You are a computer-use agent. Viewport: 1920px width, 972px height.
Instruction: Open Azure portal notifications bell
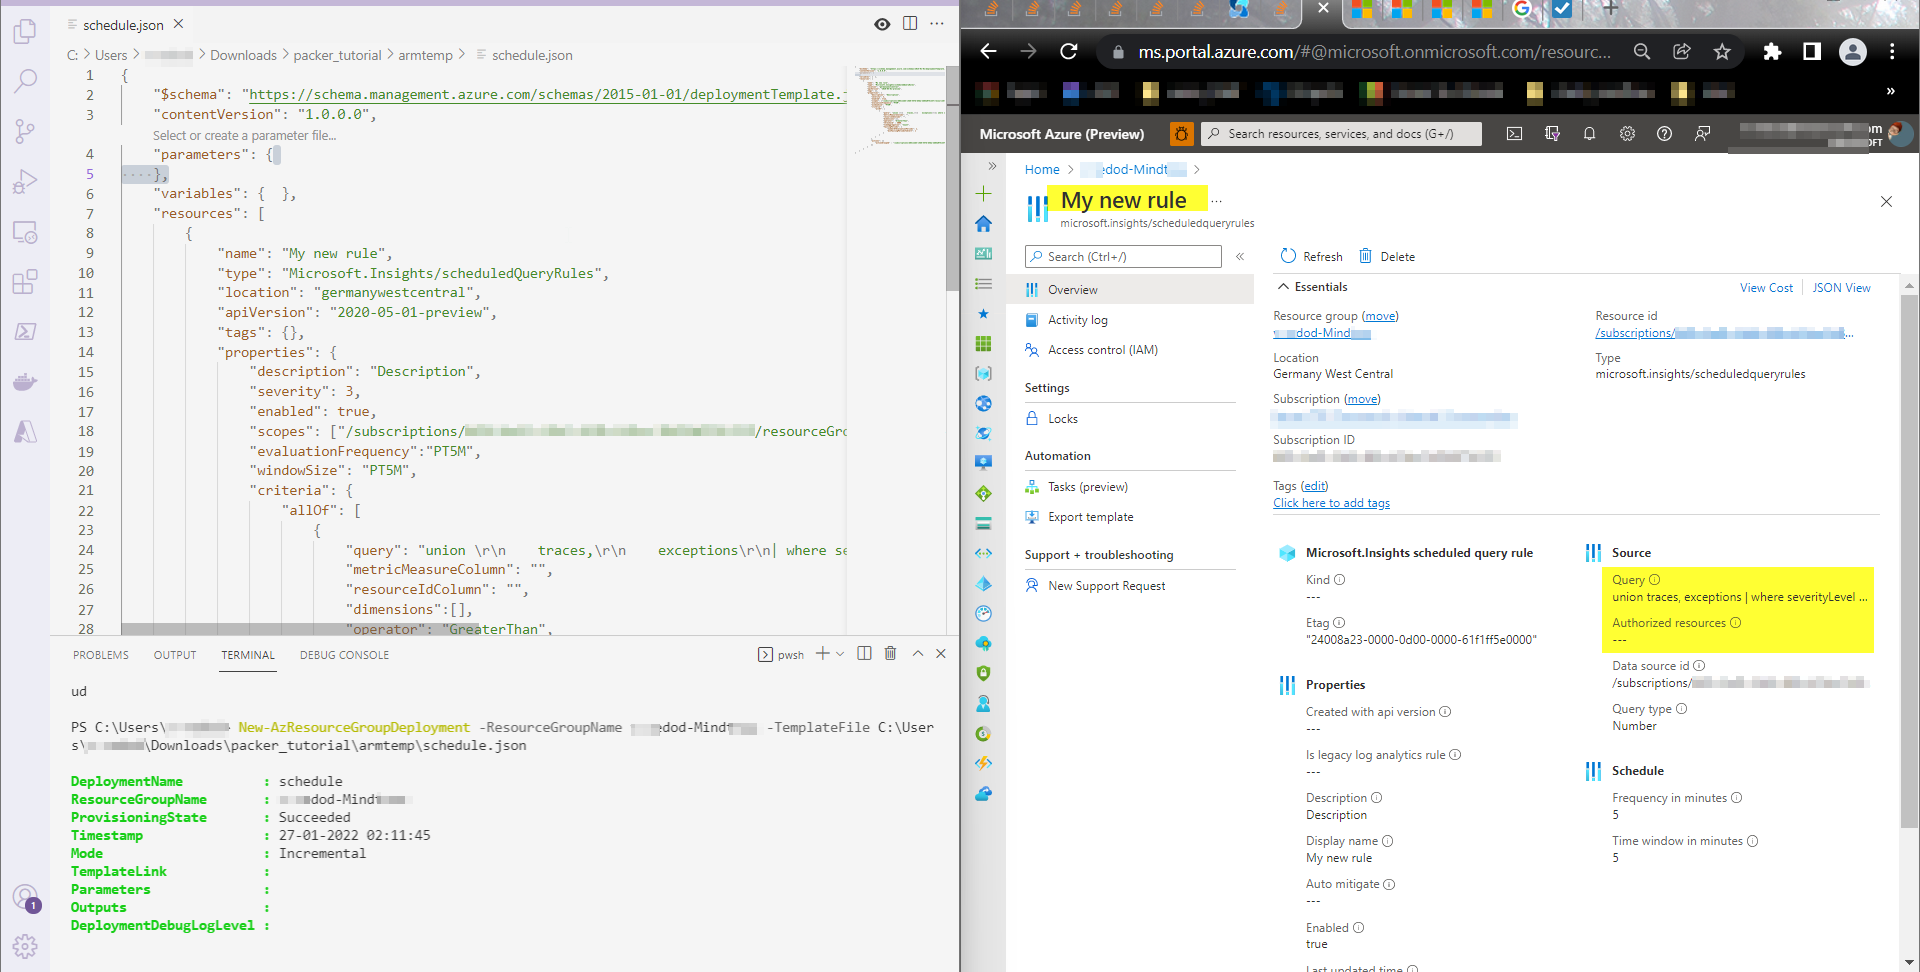1589,134
